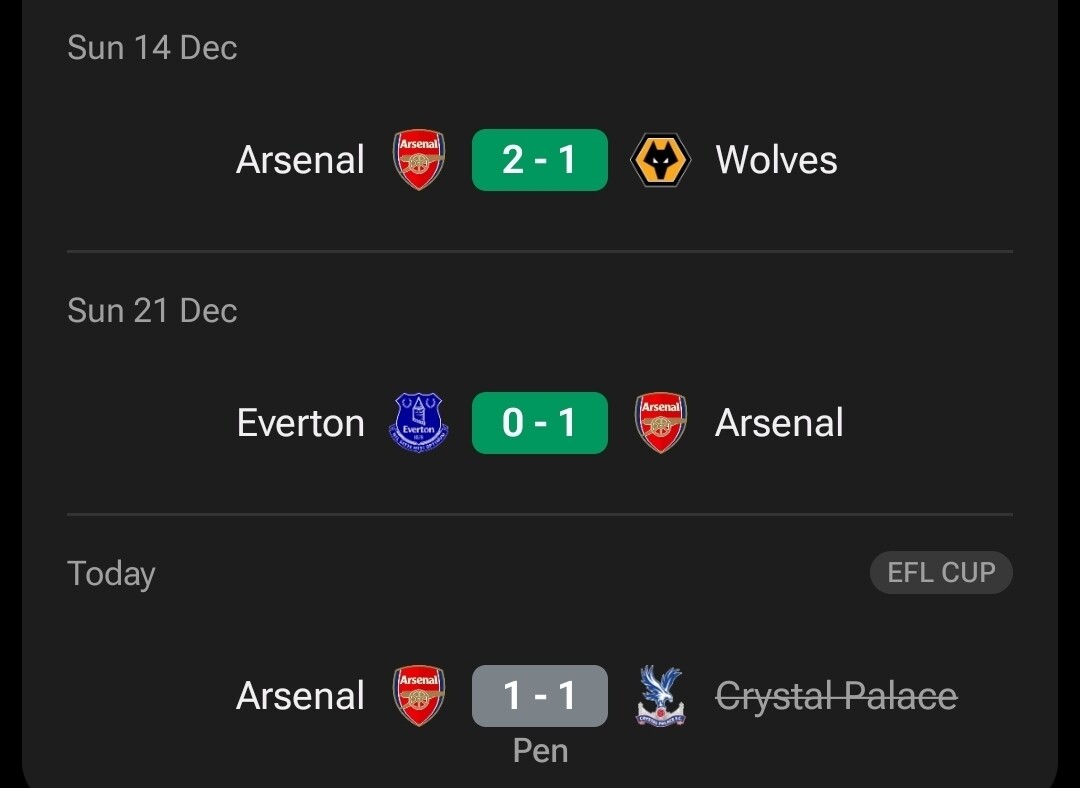The width and height of the screenshot is (1080, 788).
Task: Click Arsenal crest in the Crystal Palace row
Action: (418, 696)
